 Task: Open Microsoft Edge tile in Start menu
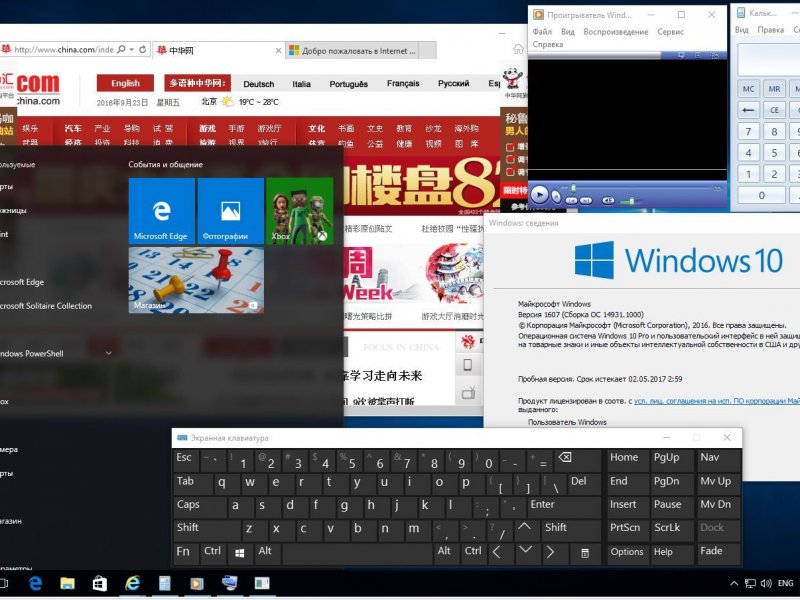click(161, 211)
